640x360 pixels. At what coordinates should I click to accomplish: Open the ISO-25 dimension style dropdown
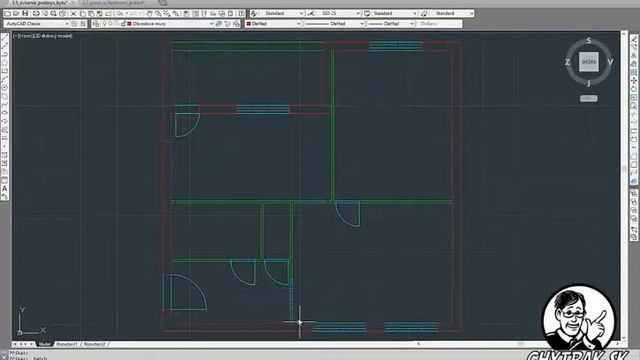coord(338,13)
